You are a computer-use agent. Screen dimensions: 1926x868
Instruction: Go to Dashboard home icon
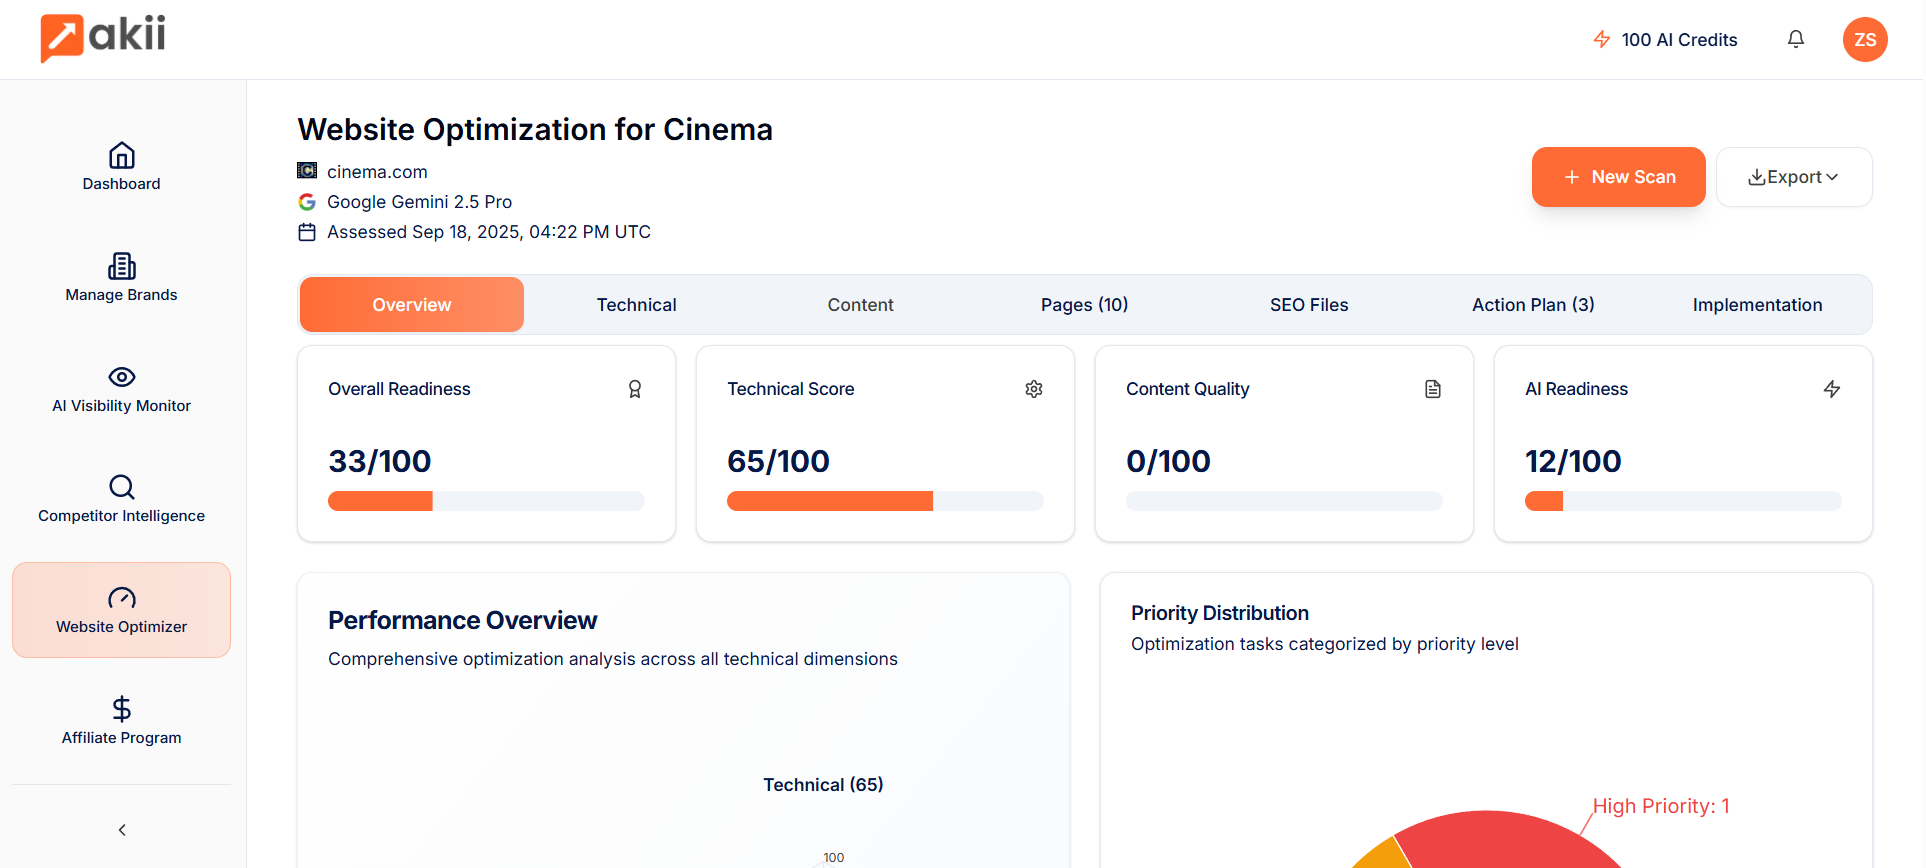(x=122, y=156)
